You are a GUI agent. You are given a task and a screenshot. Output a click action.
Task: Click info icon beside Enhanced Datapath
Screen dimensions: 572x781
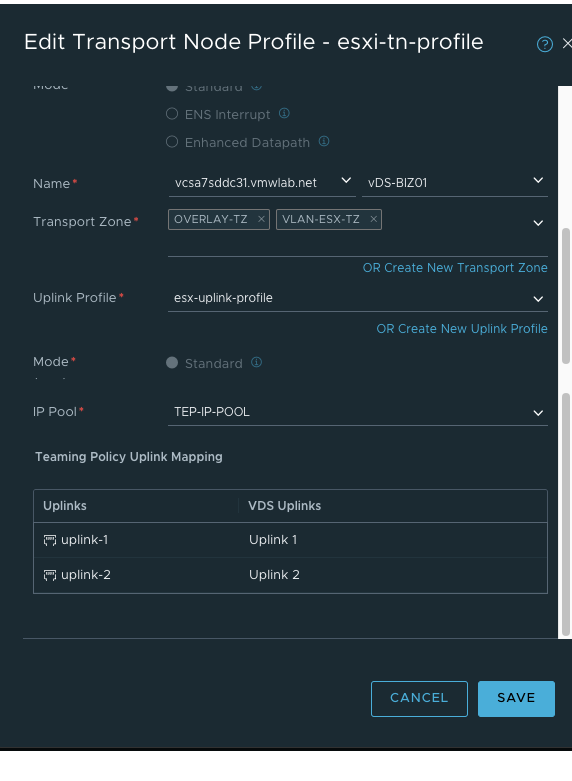click(324, 141)
